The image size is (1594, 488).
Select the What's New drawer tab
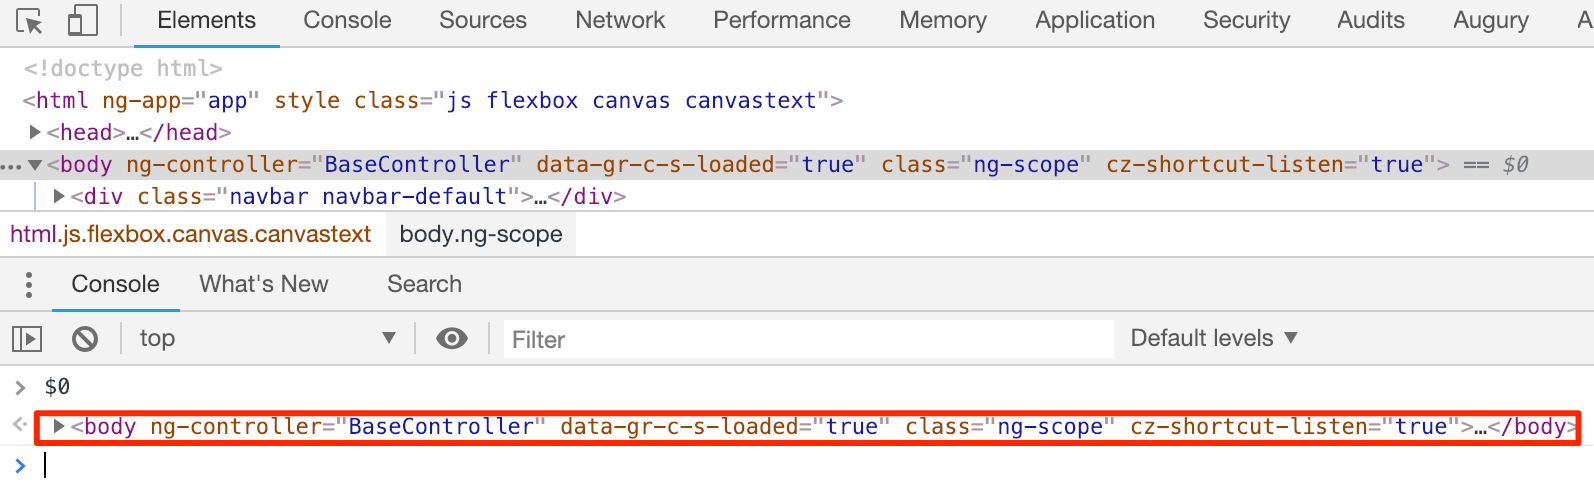[x=264, y=284]
